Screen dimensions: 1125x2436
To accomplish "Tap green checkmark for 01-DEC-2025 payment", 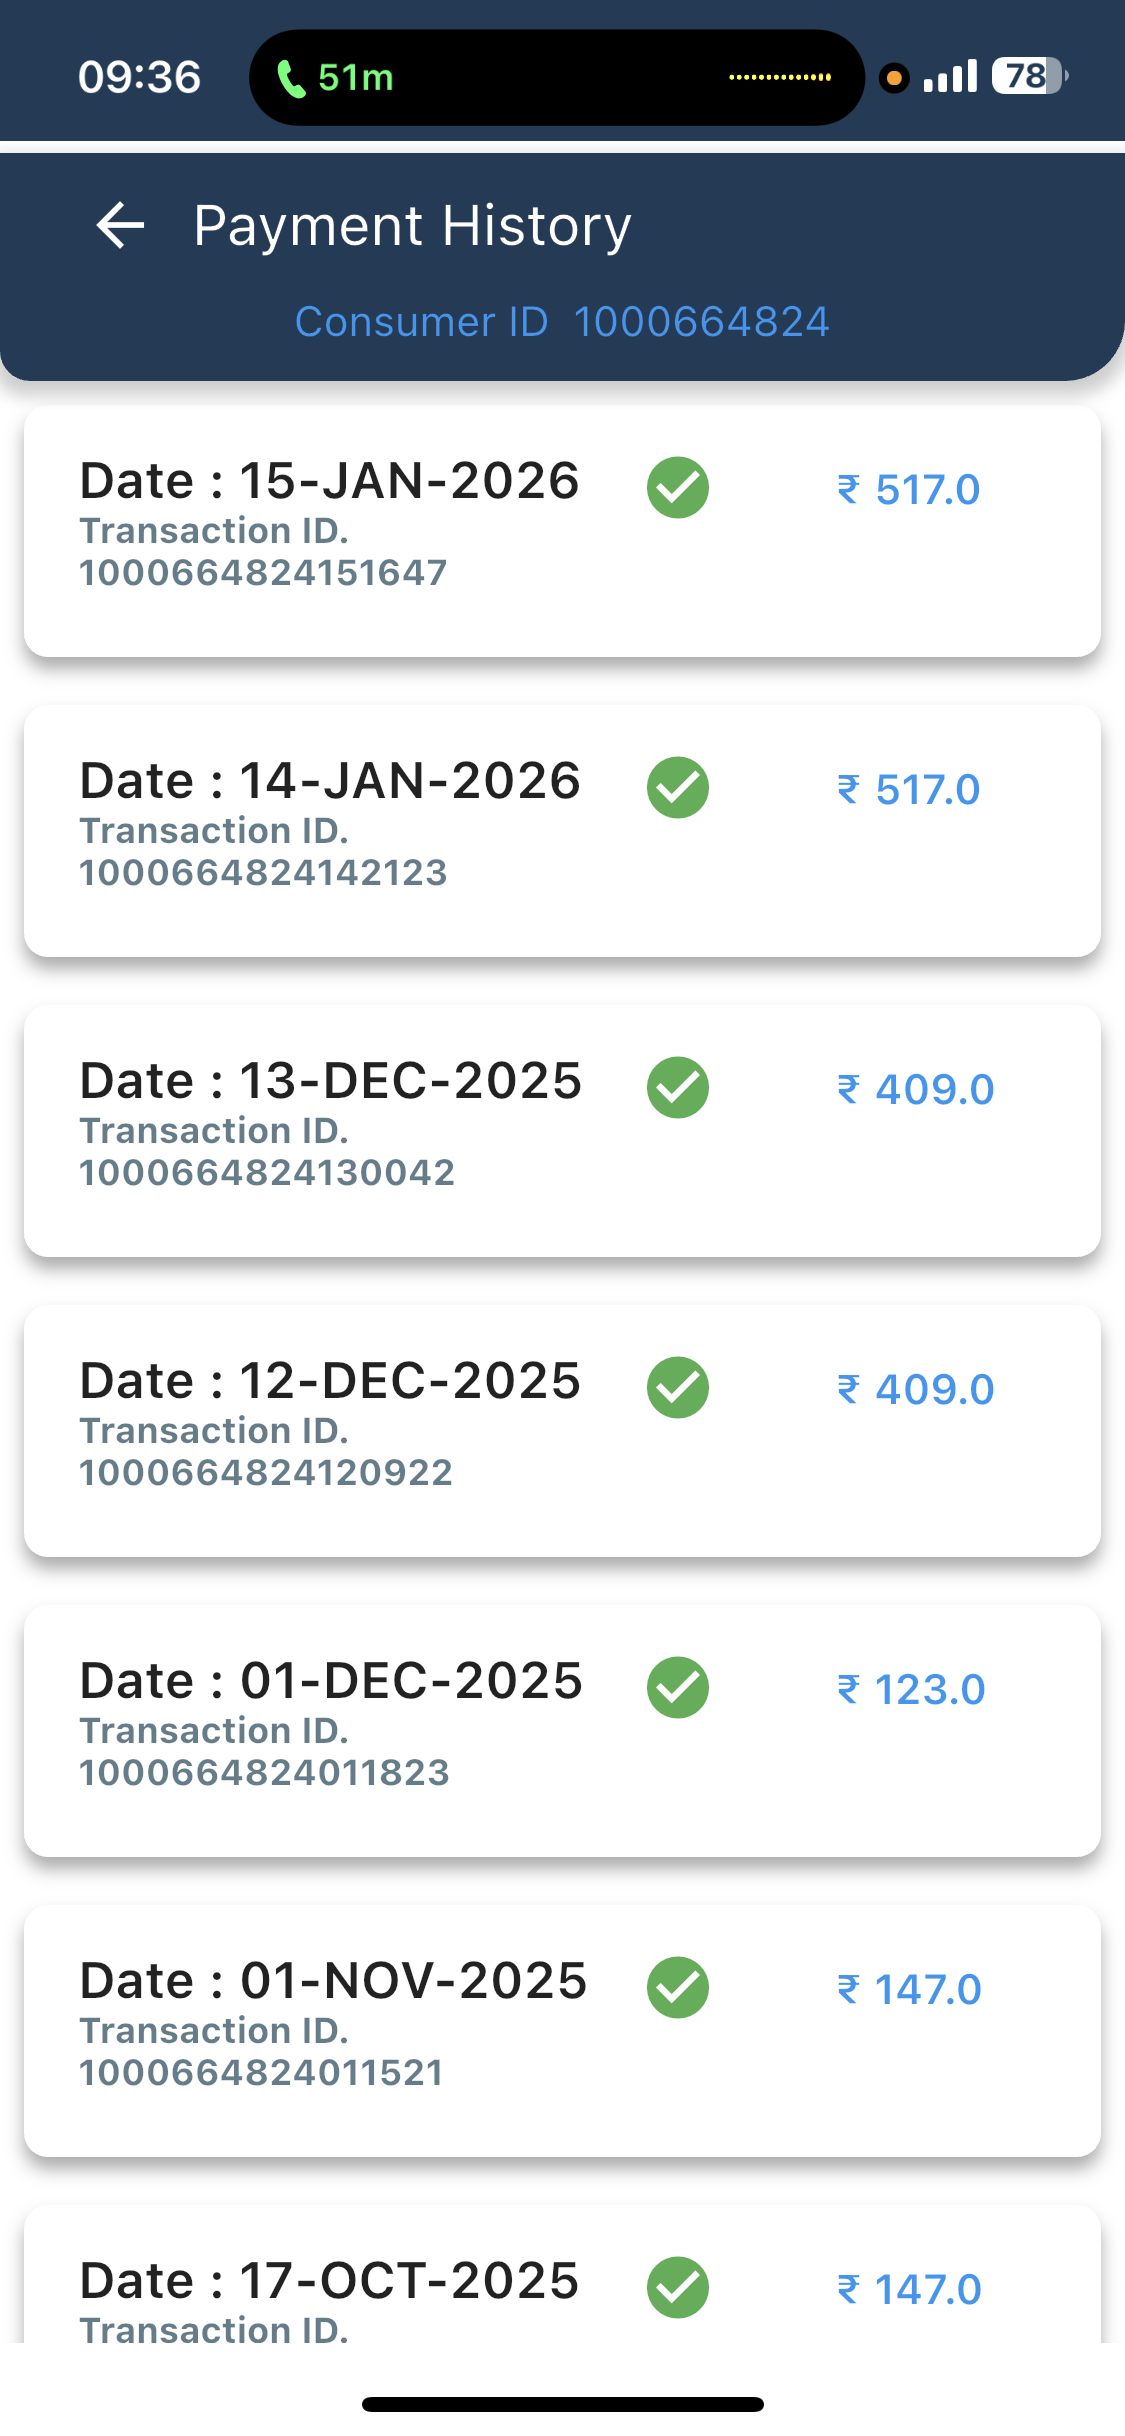I will tap(678, 1688).
